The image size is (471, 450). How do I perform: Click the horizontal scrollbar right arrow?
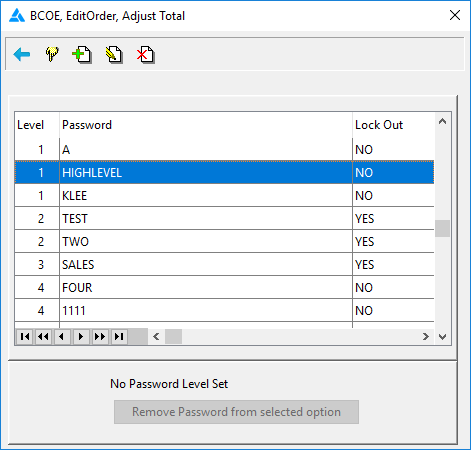(426, 337)
